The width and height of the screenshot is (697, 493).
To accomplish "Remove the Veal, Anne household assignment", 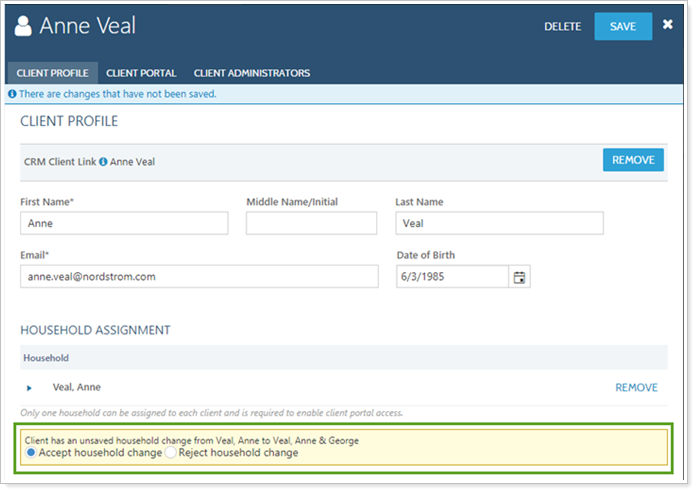I will click(x=636, y=388).
